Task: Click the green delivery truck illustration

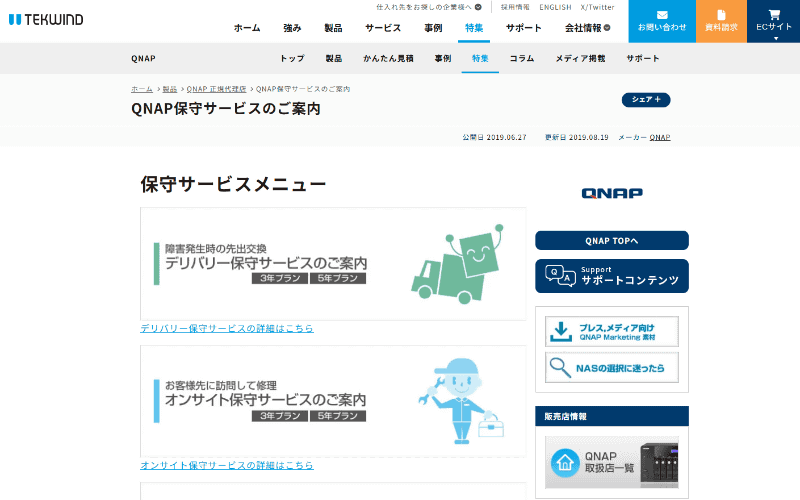Action: coord(457,264)
